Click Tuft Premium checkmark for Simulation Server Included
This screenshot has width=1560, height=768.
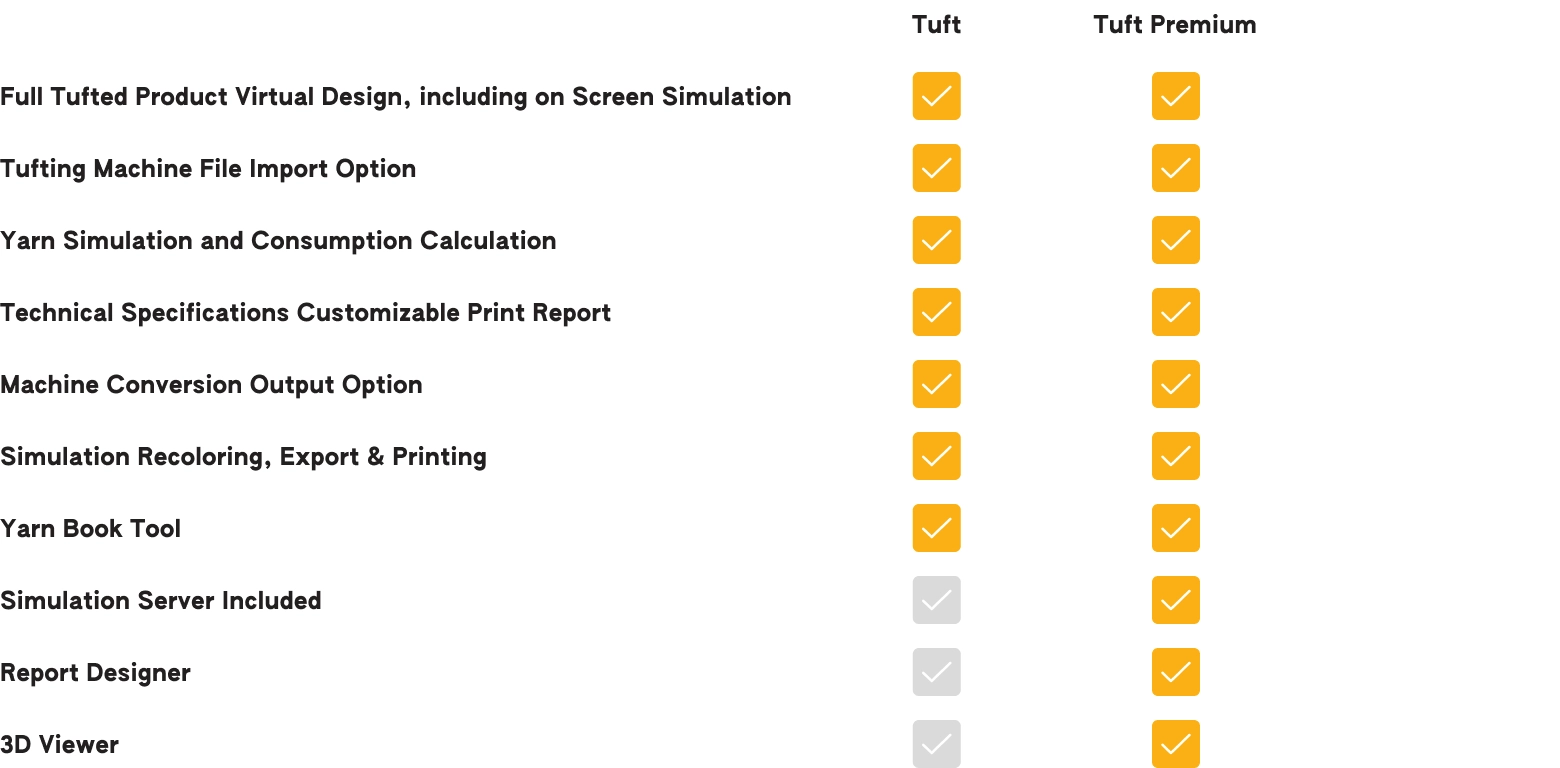pos(1175,600)
